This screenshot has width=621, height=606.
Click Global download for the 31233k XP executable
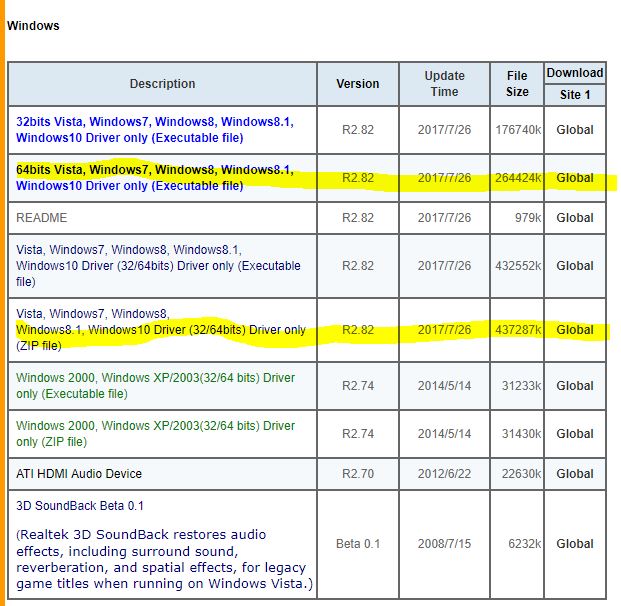pyautogui.click(x=575, y=385)
